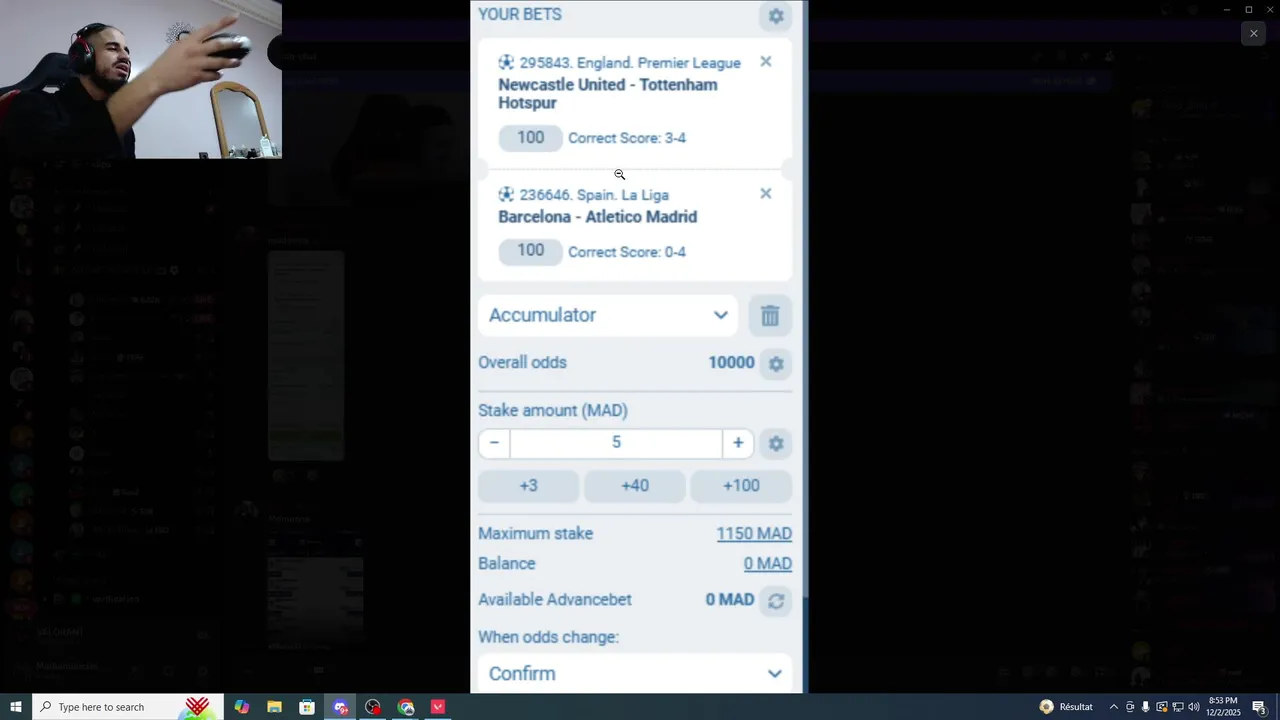Open Copilot from the taskbar
Image resolution: width=1280 pixels, height=720 pixels.
pyautogui.click(x=242, y=707)
